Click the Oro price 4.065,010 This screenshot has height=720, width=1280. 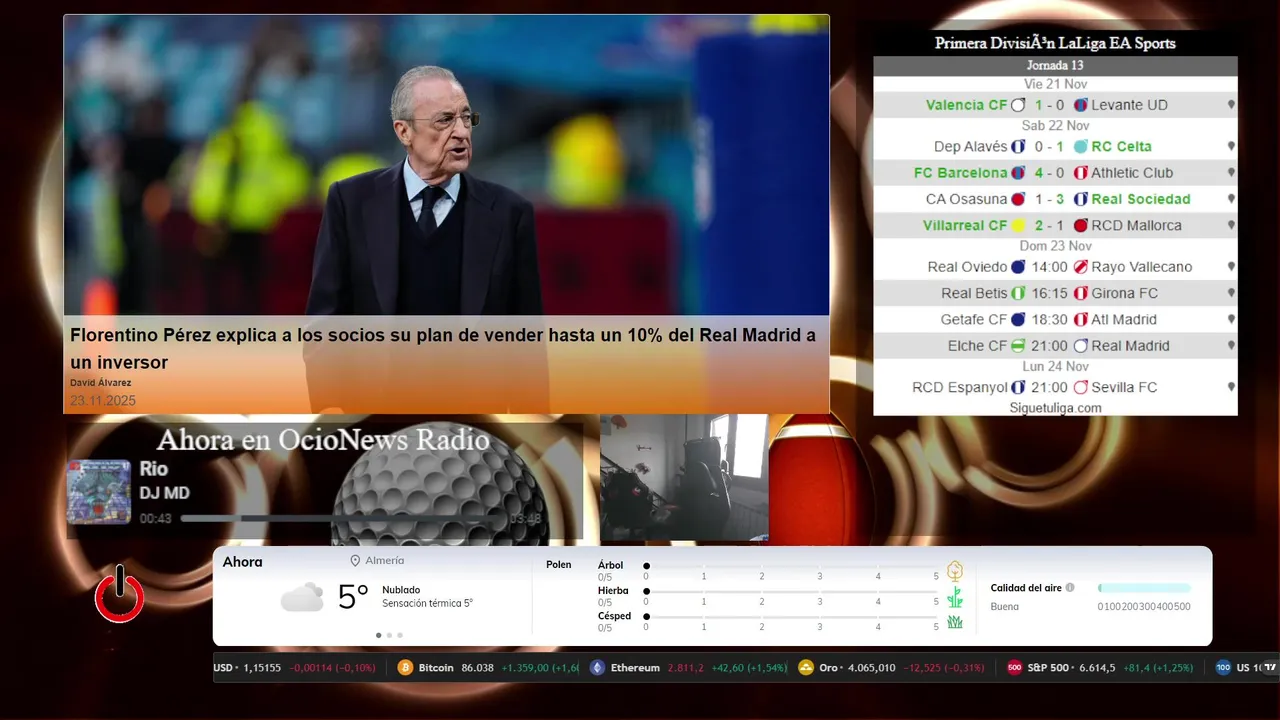pos(872,668)
